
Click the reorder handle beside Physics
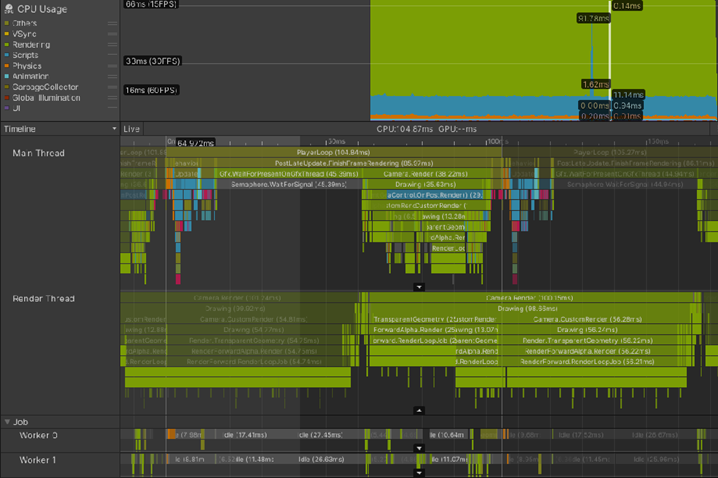point(112,66)
